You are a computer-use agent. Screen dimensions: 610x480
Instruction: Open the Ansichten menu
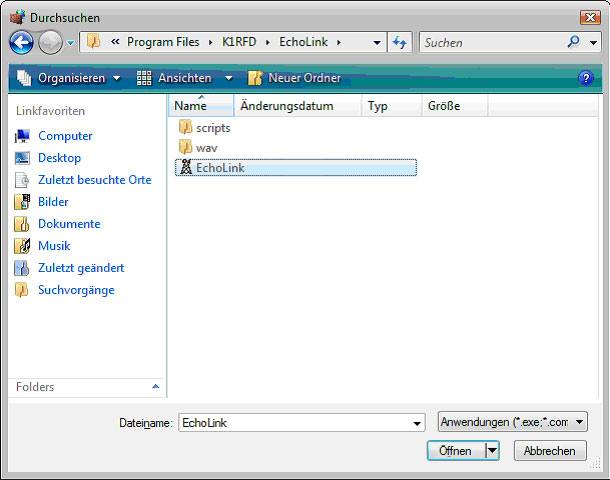[184, 78]
